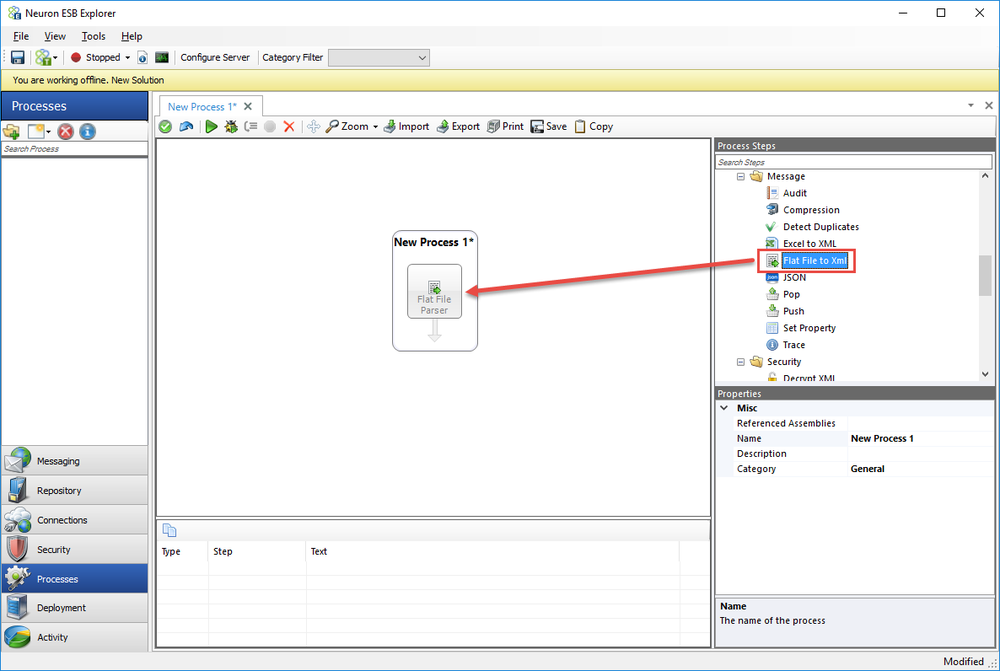
Task: Open the Deployment navigation section
Action: [75, 608]
